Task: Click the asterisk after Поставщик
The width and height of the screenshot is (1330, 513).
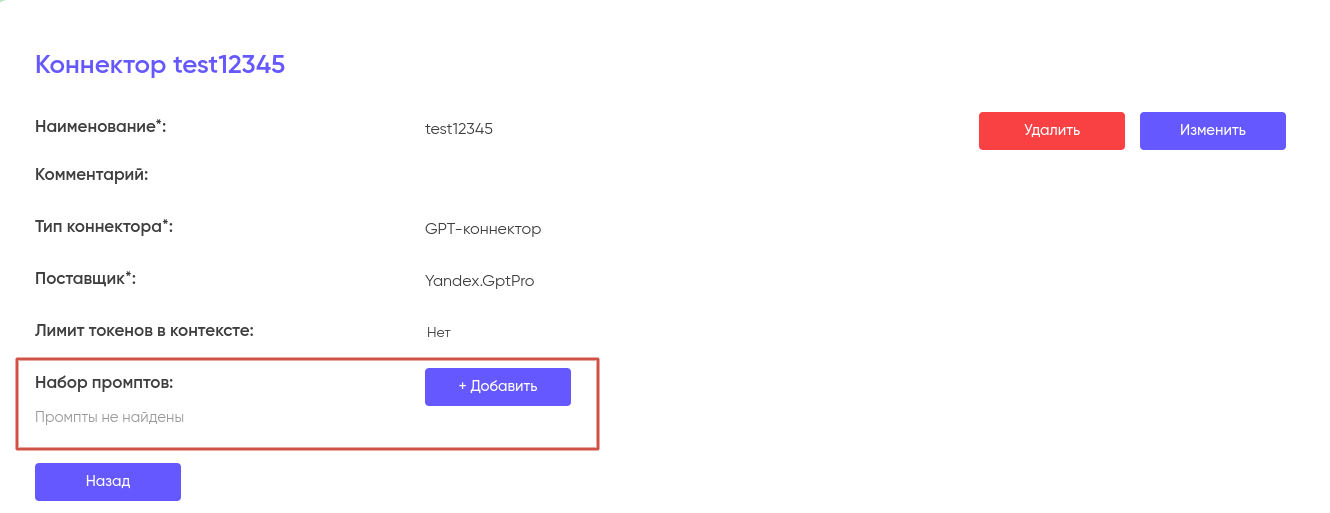Action: click(128, 274)
